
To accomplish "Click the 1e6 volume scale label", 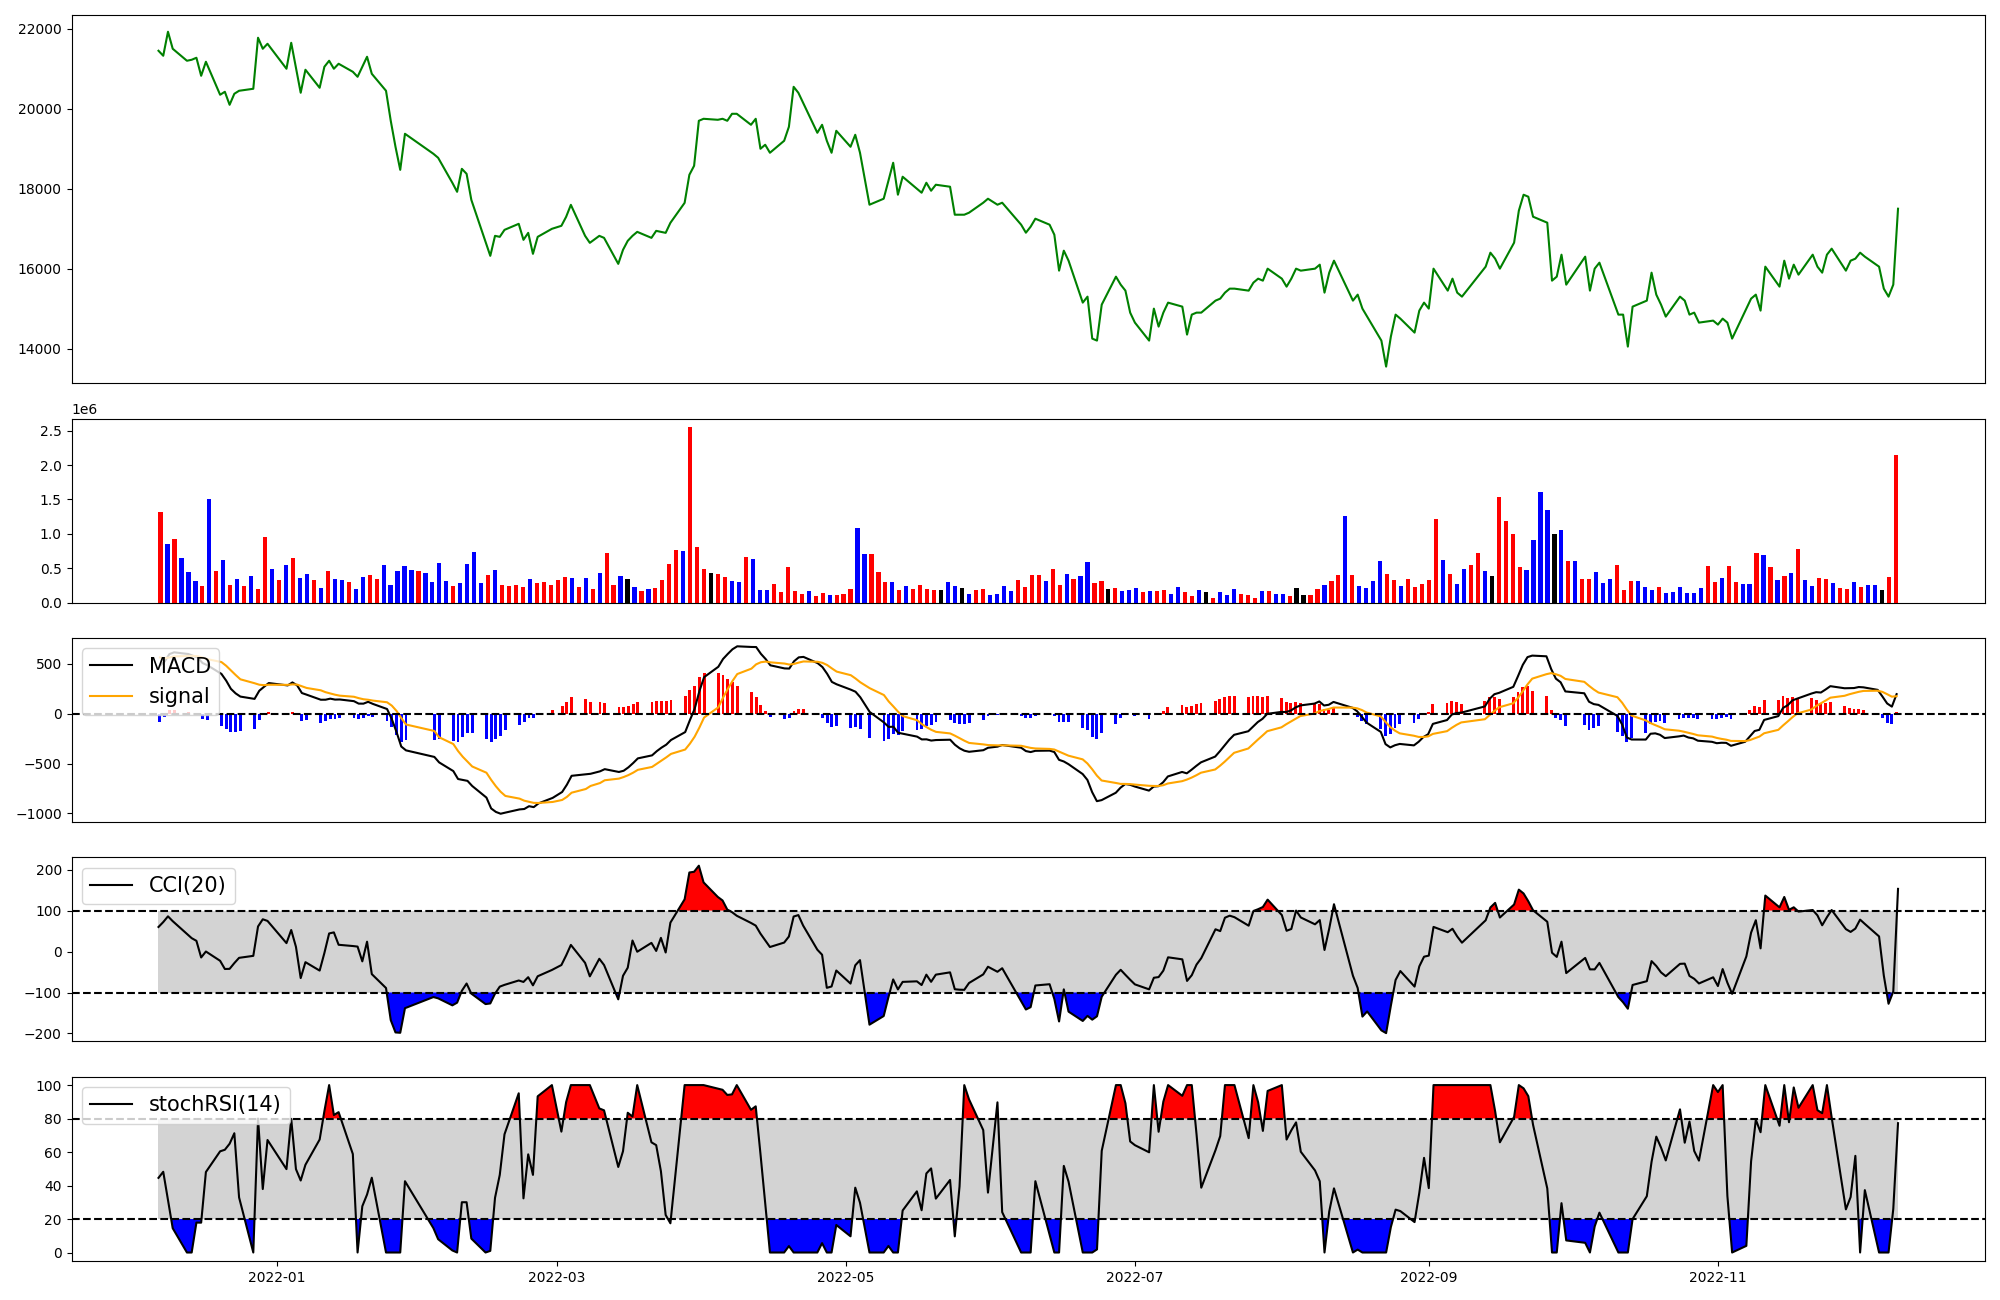I will coord(84,410).
